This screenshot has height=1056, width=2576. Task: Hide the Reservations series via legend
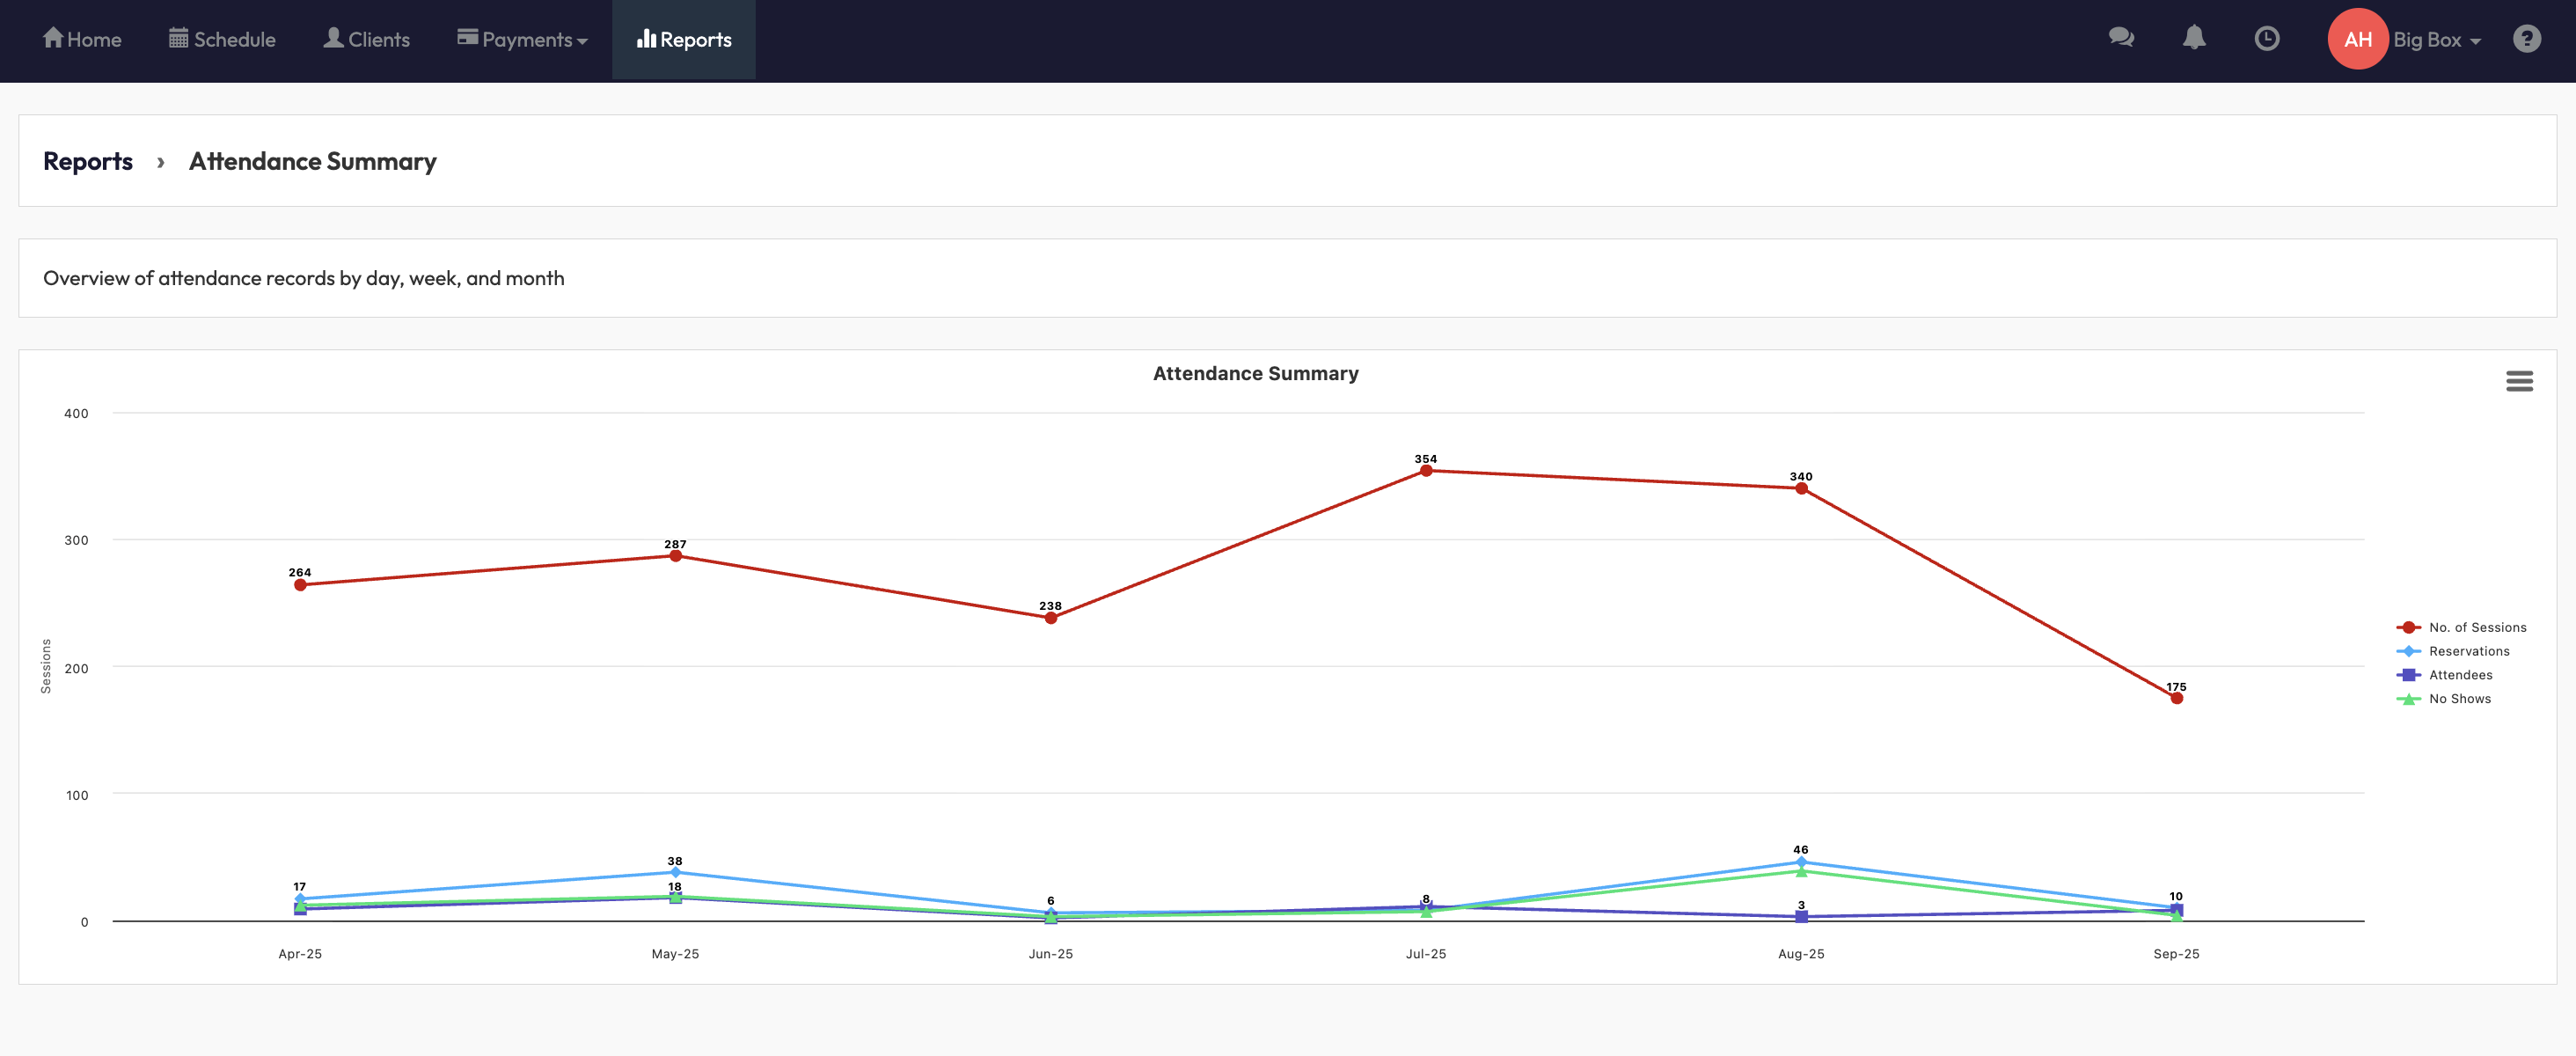[2468, 651]
